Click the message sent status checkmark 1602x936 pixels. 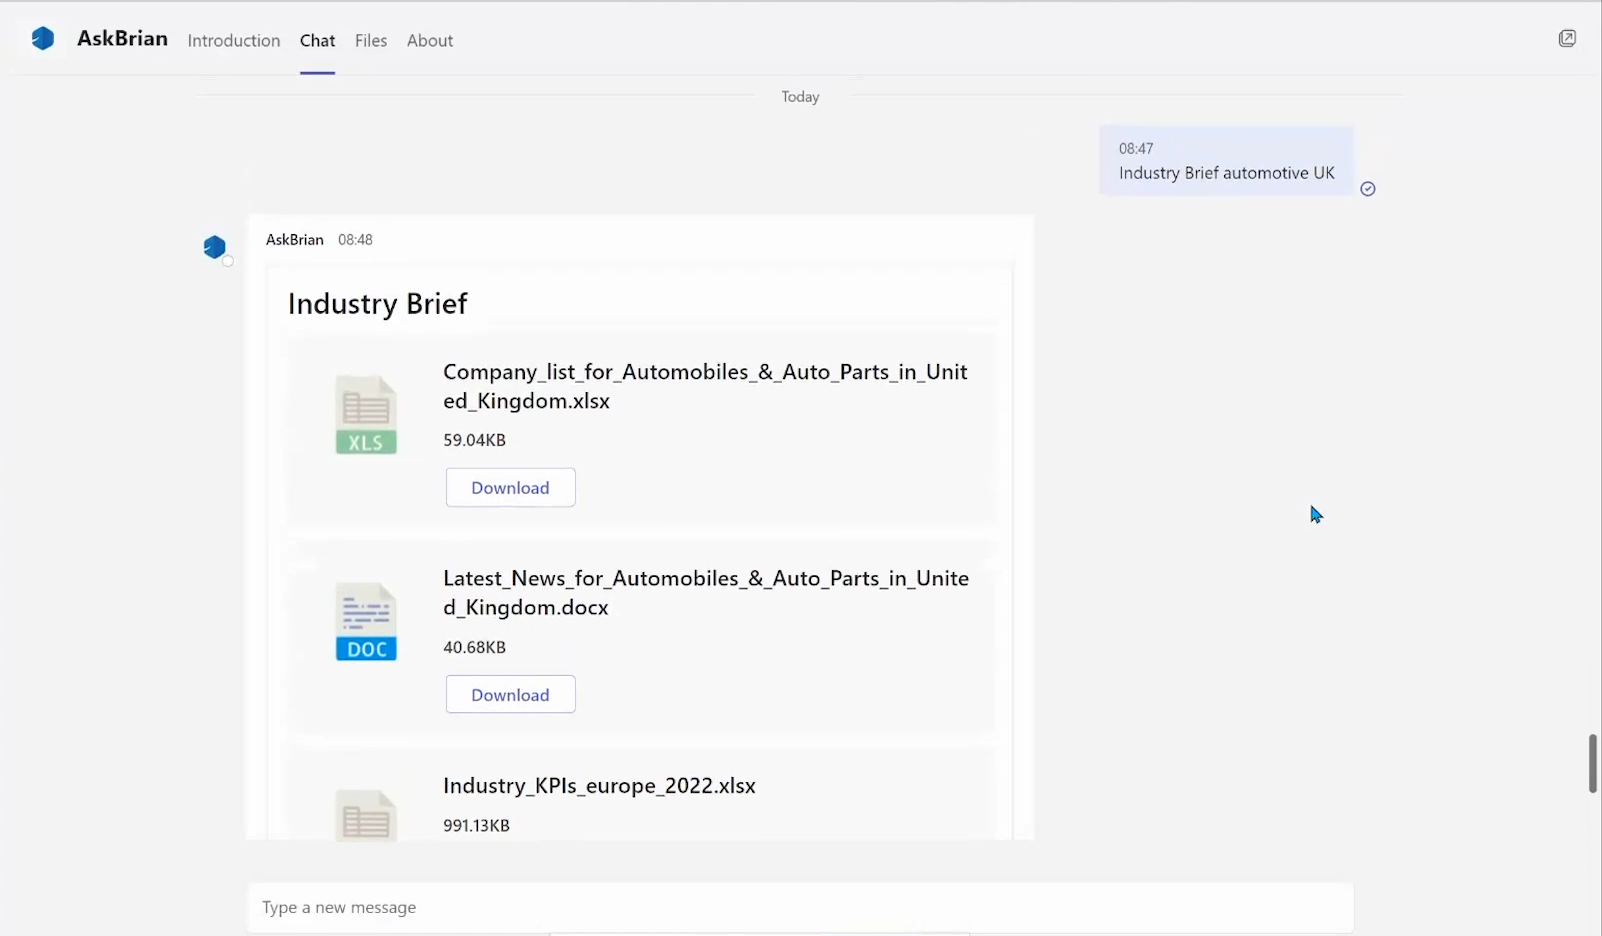1368,189
